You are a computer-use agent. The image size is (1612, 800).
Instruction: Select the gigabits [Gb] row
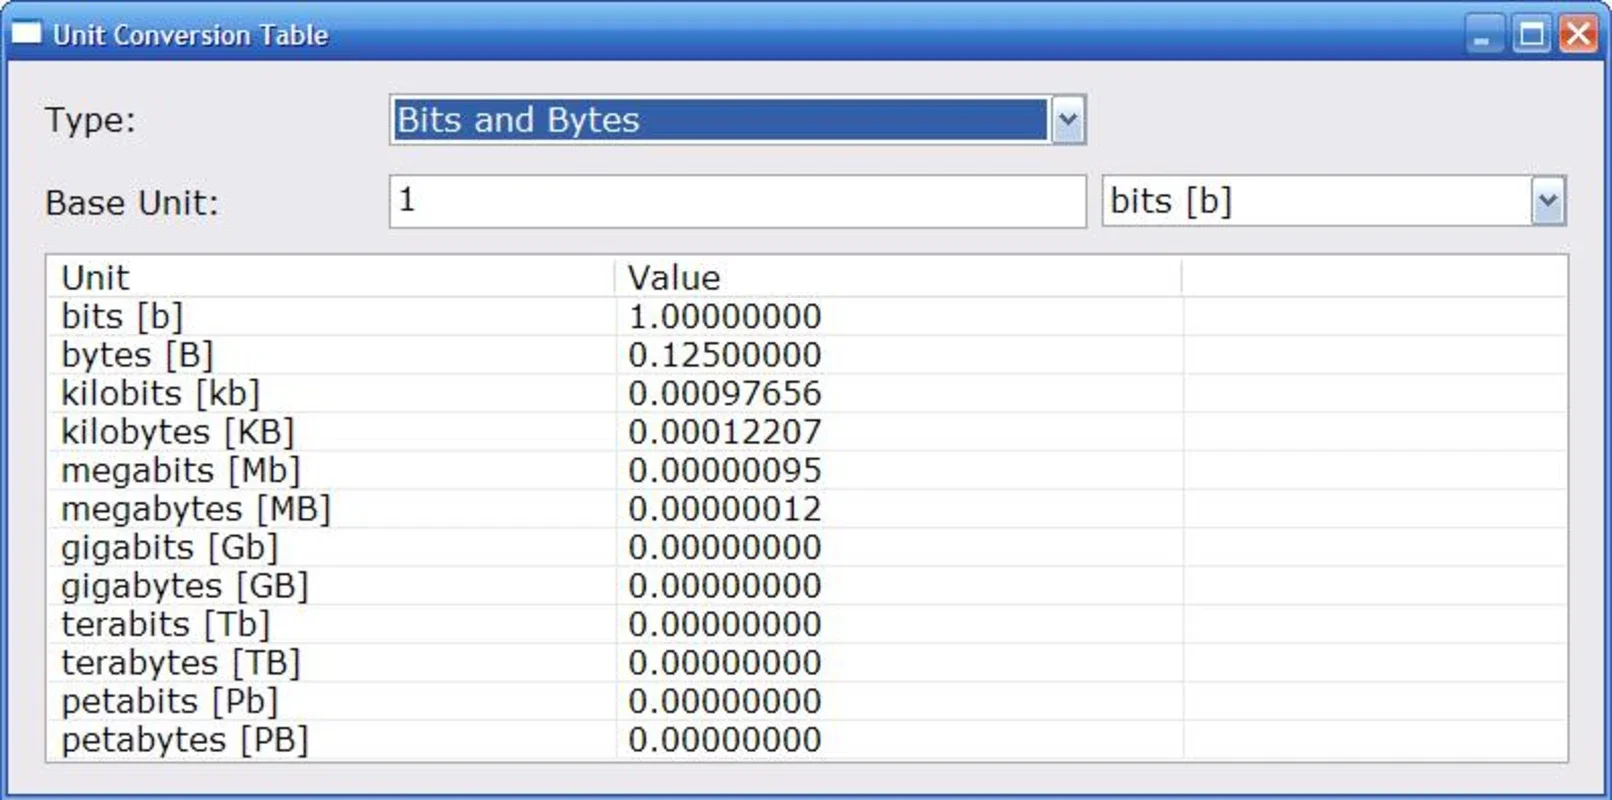point(806,547)
